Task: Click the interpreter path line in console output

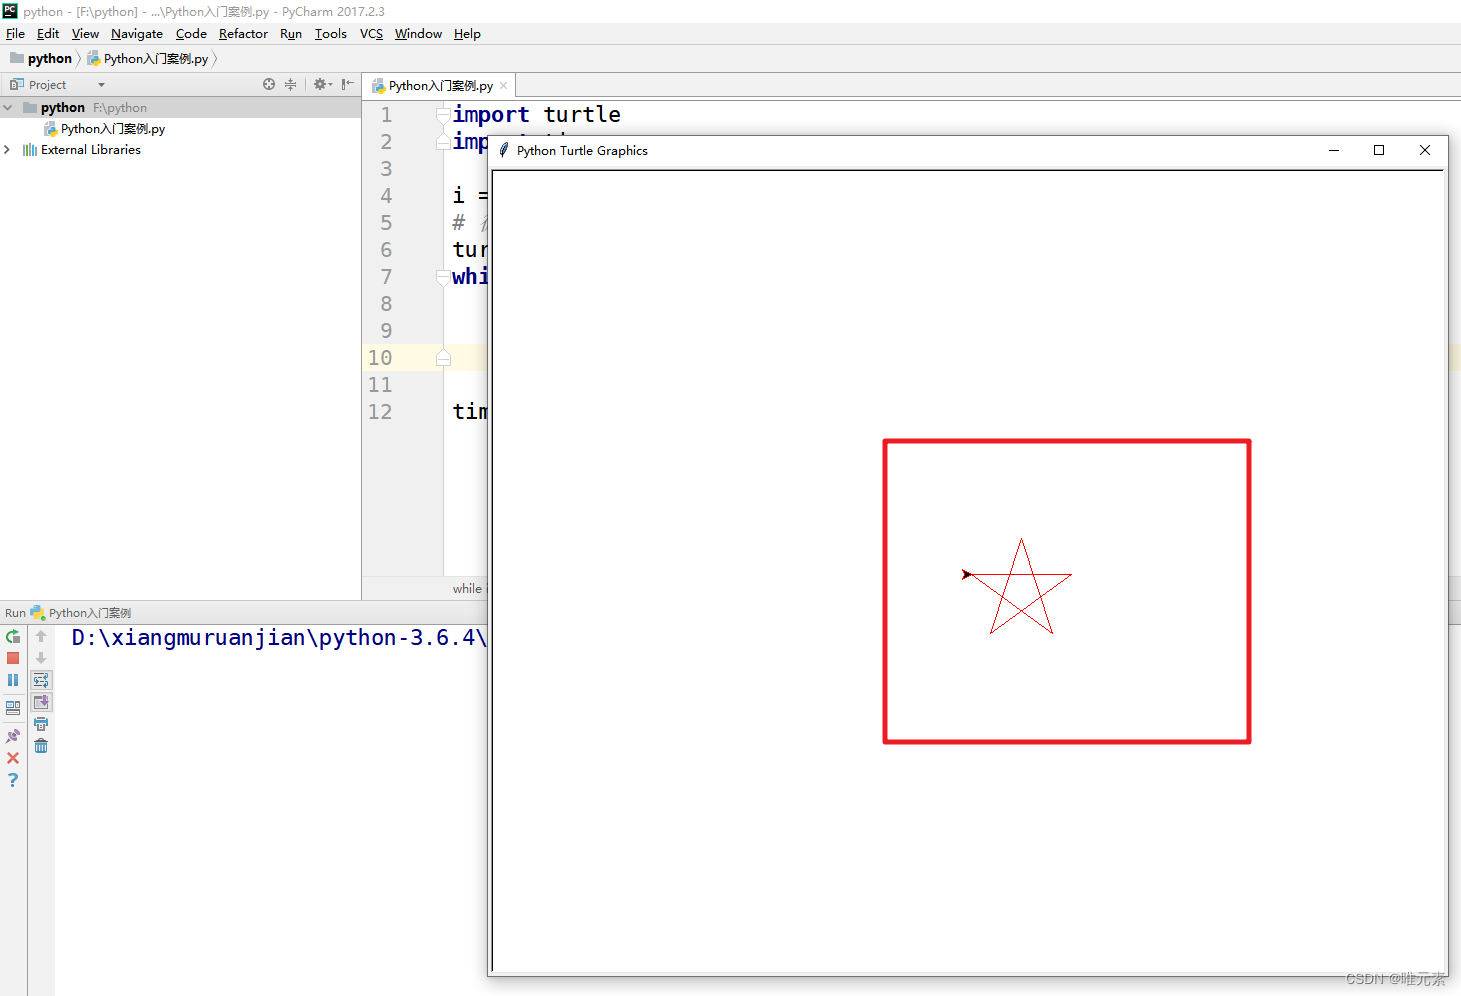Action: (x=279, y=638)
